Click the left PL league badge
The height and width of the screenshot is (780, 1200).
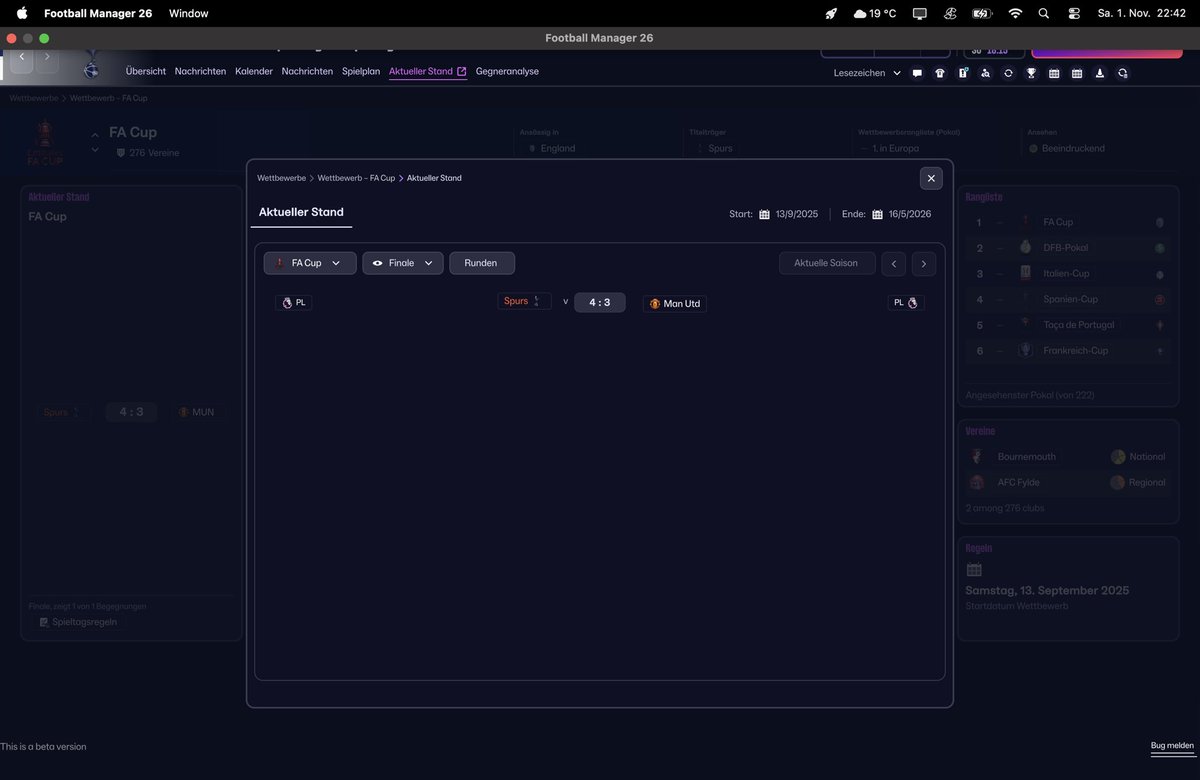coord(294,302)
